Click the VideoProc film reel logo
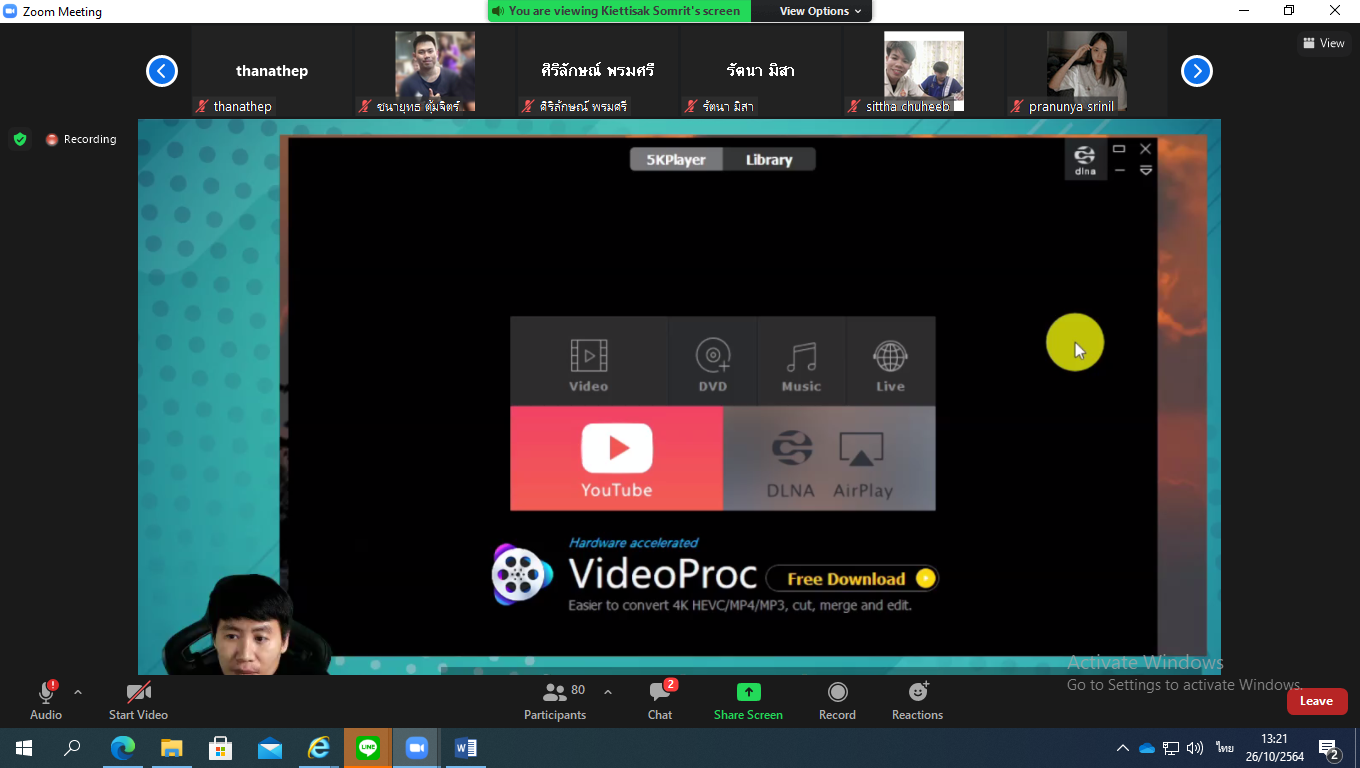This screenshot has height=768, width=1360. click(522, 574)
